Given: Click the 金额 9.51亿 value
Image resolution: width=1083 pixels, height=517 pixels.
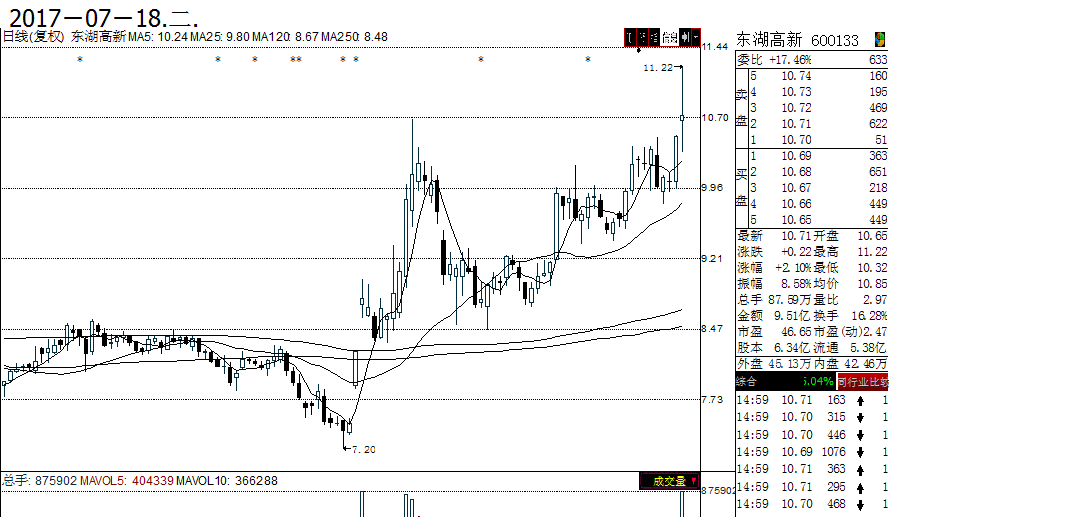Looking at the screenshot, I should tap(793, 315).
